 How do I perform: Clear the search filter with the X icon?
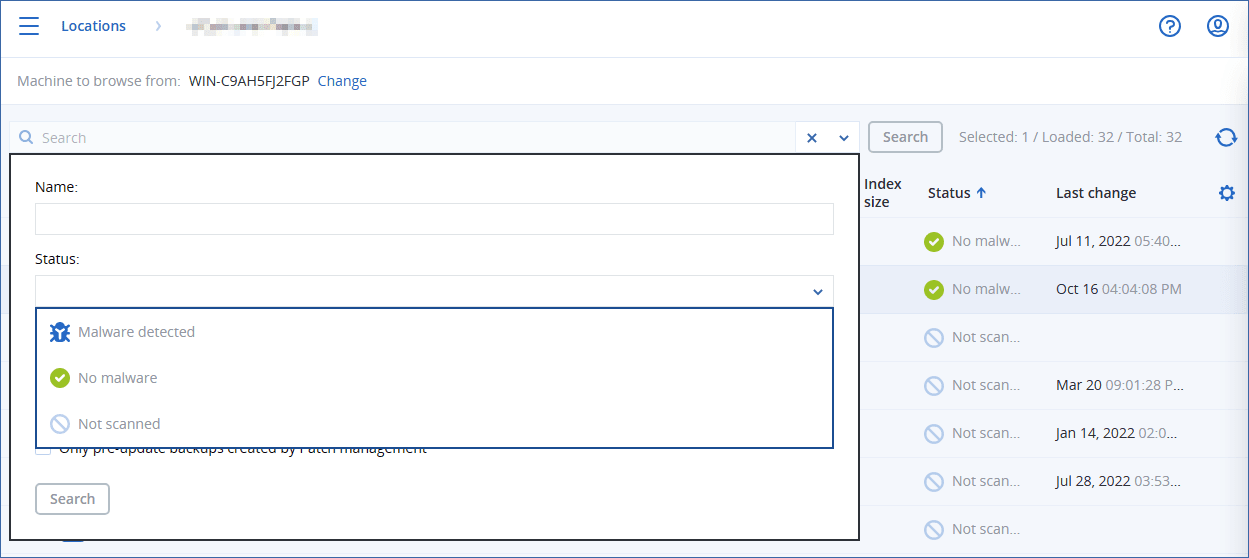click(812, 138)
